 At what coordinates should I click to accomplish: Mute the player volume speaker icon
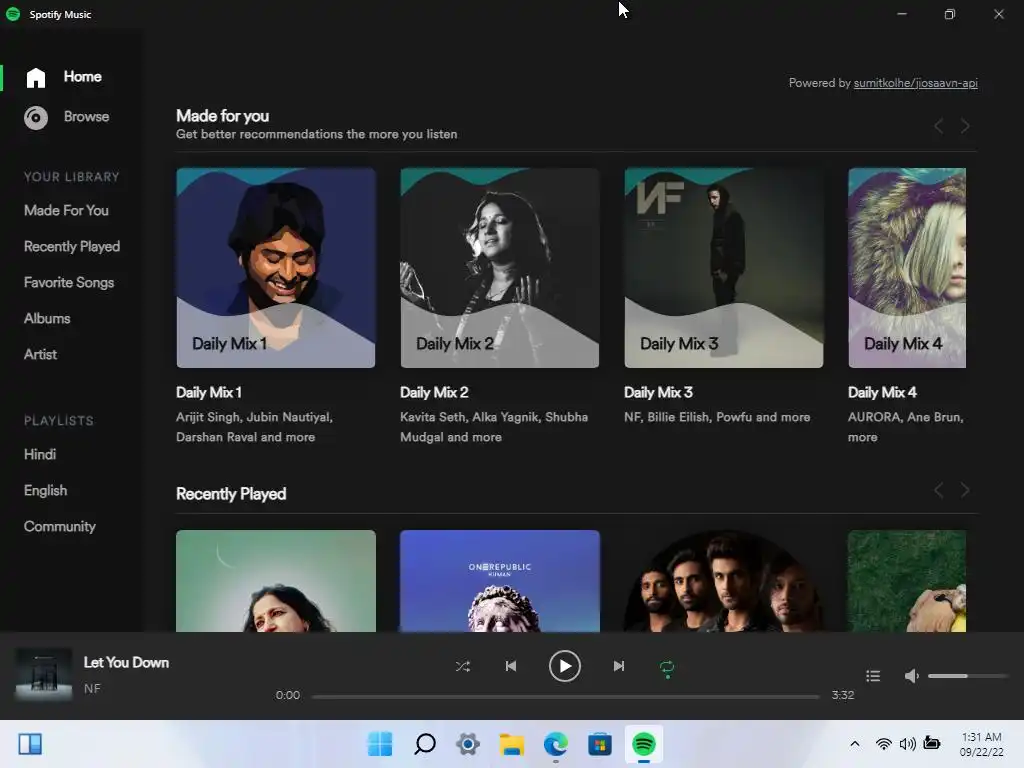point(912,676)
